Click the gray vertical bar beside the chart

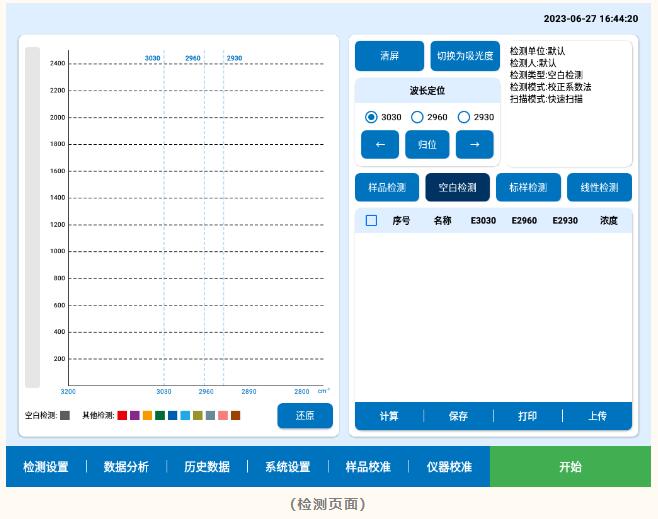pyautogui.click(x=33, y=217)
